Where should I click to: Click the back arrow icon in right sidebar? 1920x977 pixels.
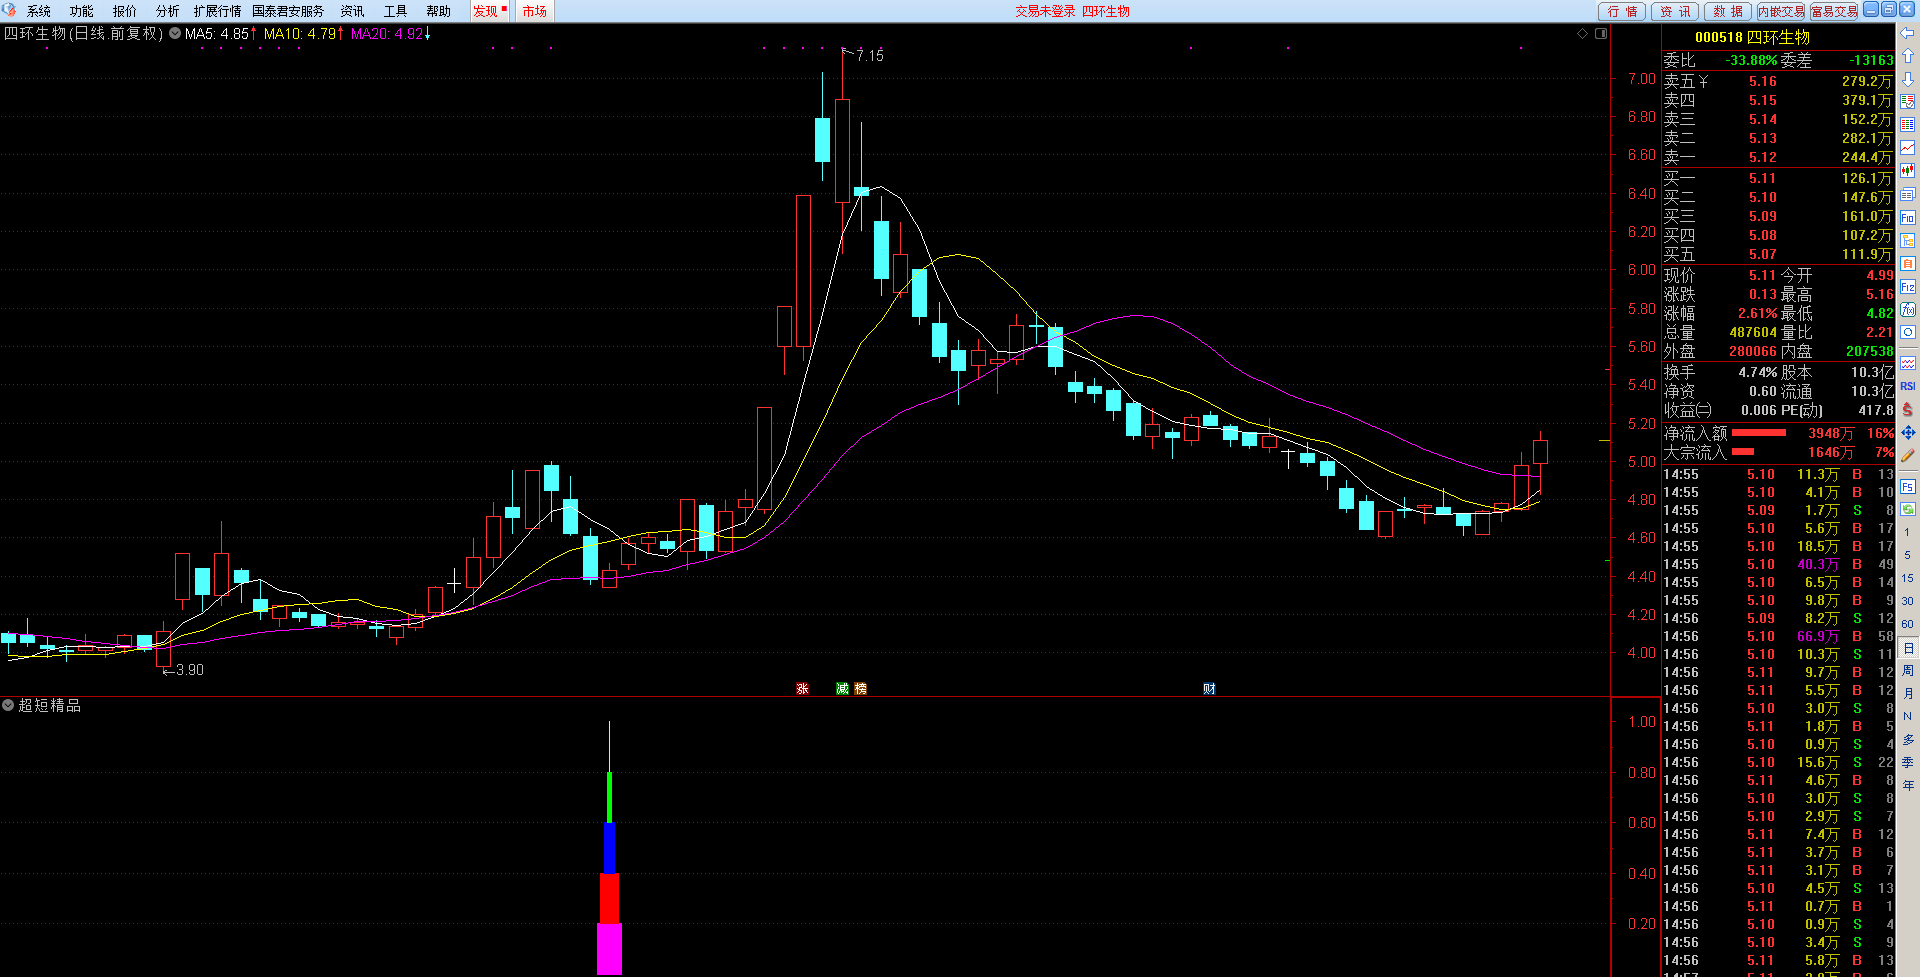1907,33
